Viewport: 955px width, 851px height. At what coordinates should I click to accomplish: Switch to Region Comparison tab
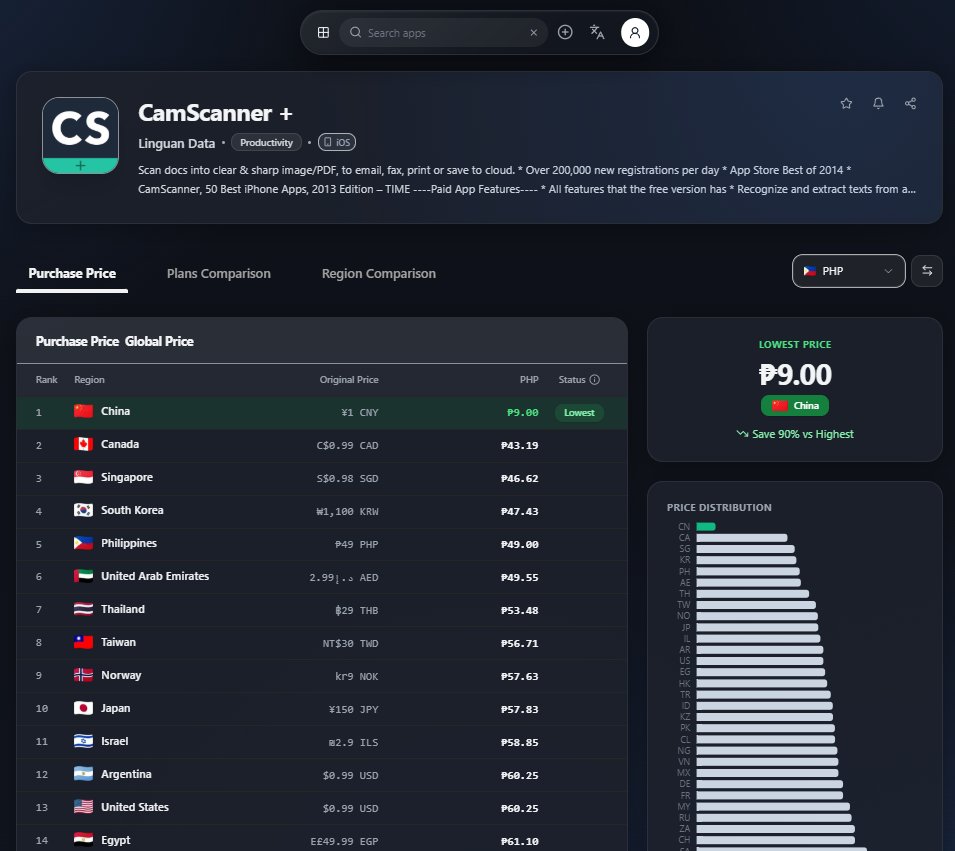[x=379, y=274]
